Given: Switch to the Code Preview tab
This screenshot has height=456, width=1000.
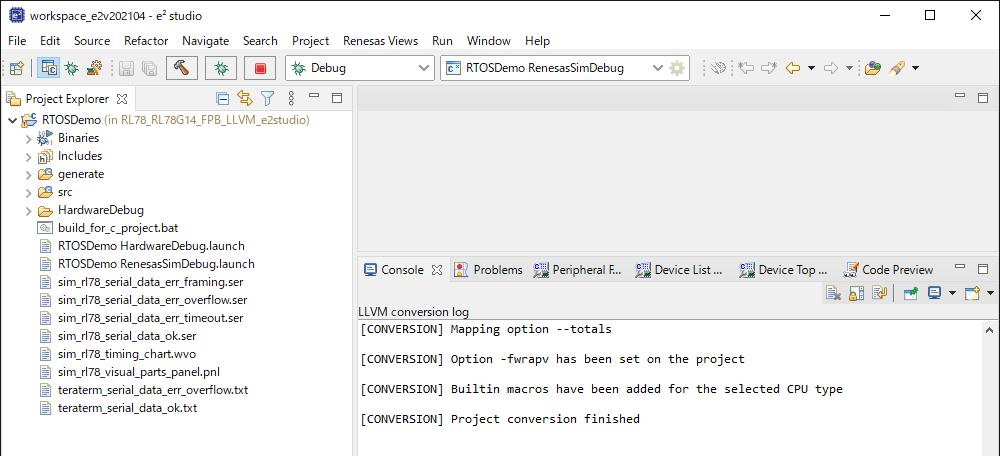Looking at the screenshot, I should [x=888, y=270].
